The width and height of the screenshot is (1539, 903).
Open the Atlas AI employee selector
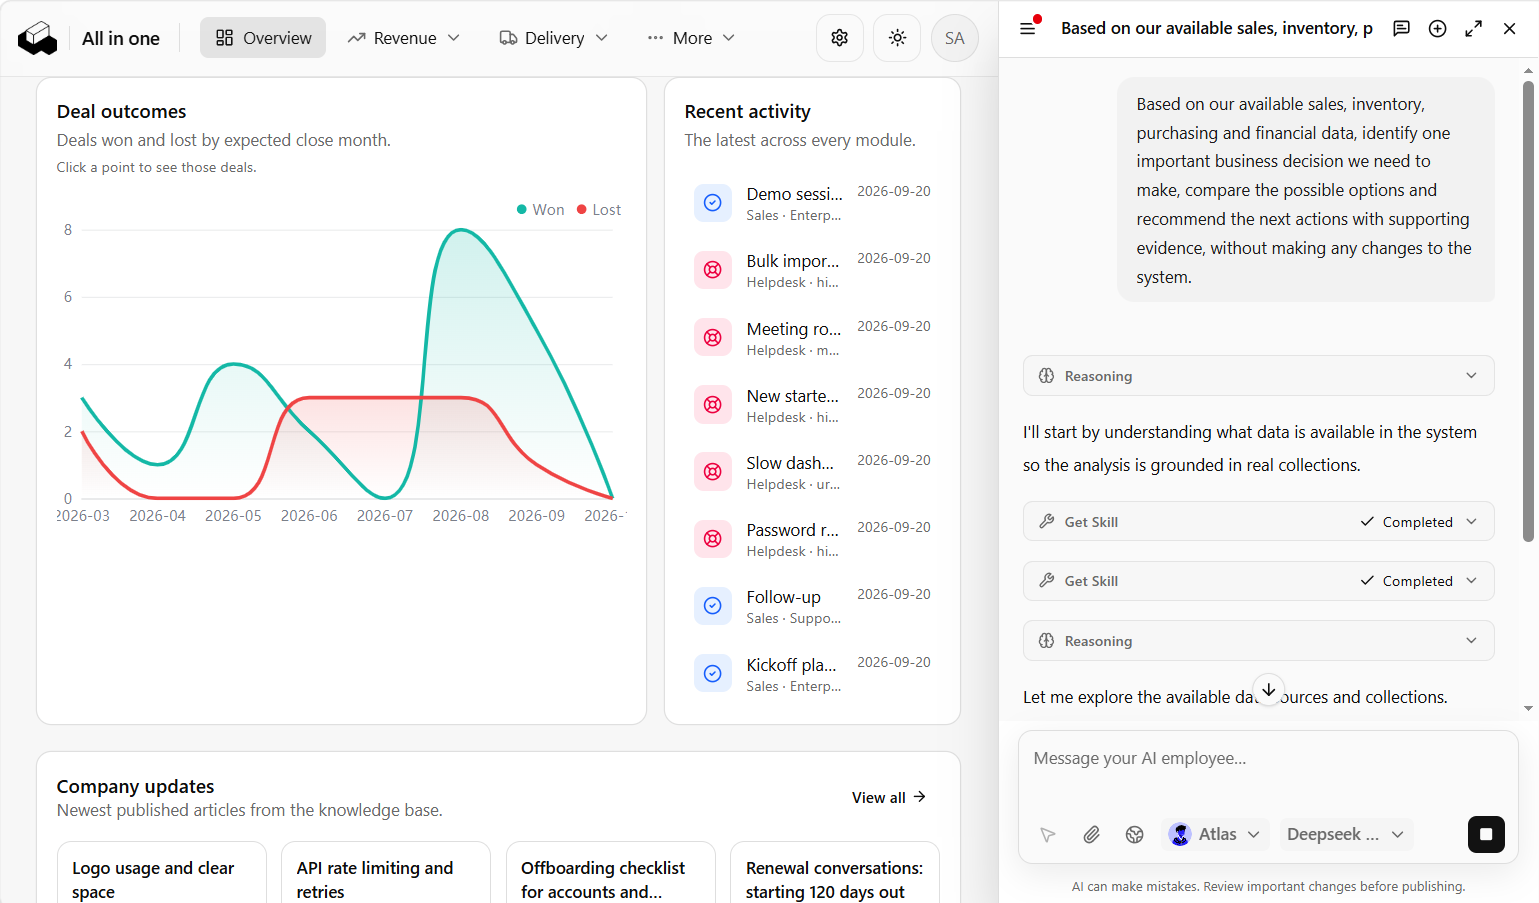tap(1215, 834)
